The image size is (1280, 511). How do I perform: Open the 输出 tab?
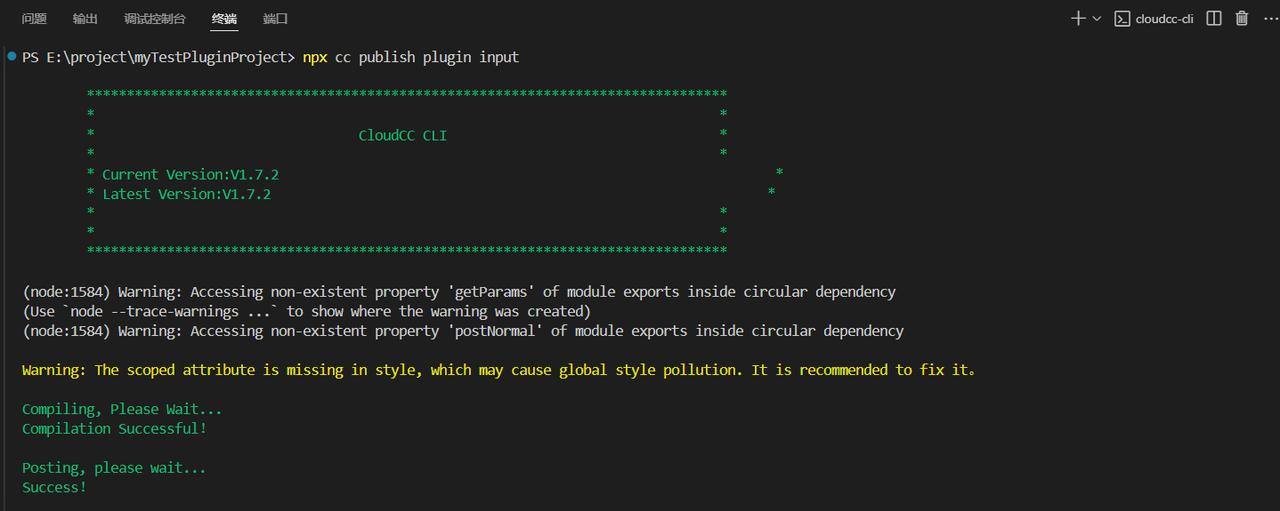(x=86, y=19)
